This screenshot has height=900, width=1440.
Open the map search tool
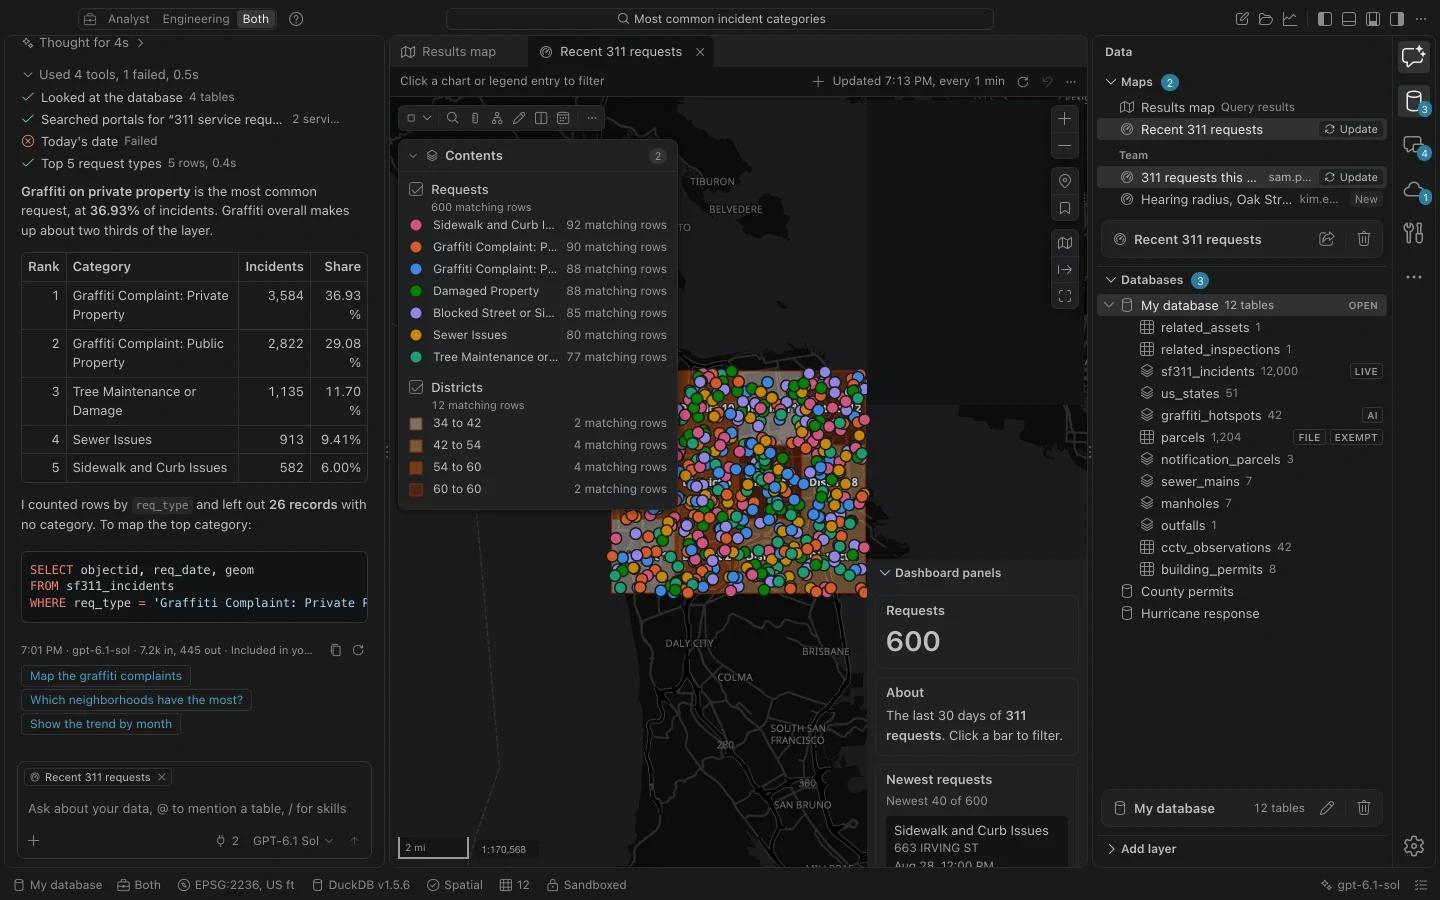453,118
